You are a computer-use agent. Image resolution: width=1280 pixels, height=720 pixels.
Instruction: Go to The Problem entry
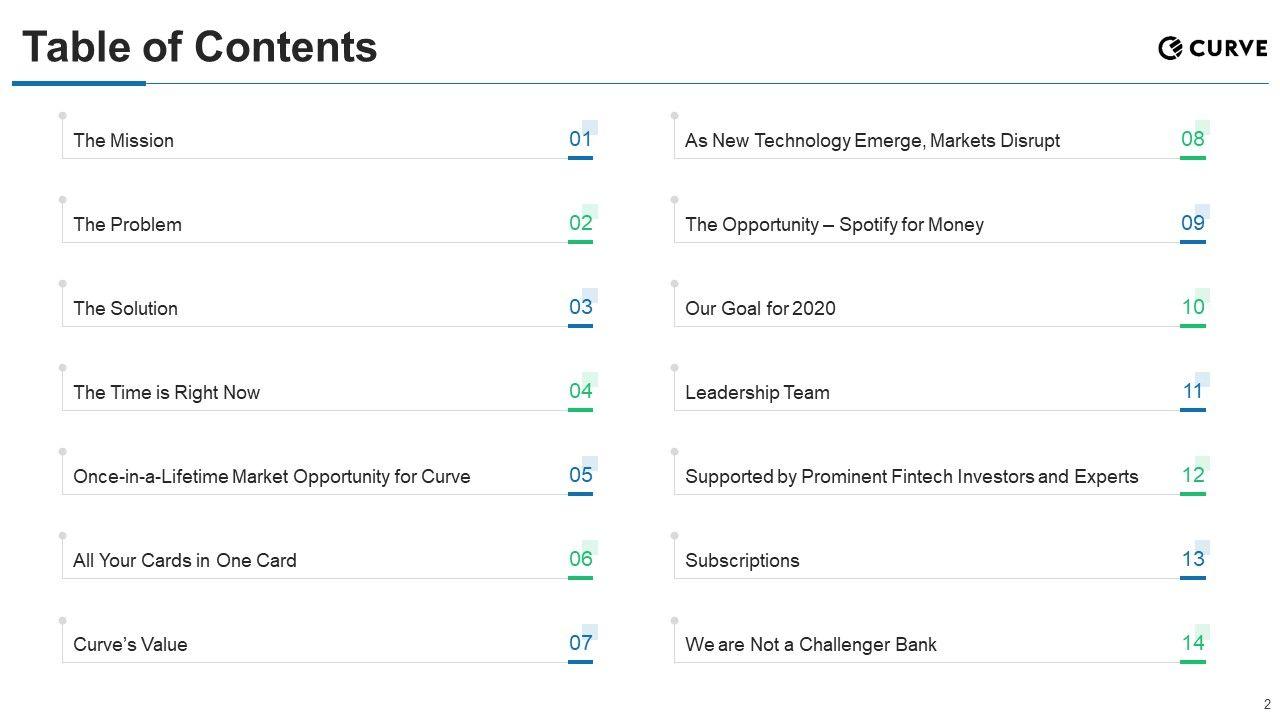(x=128, y=225)
